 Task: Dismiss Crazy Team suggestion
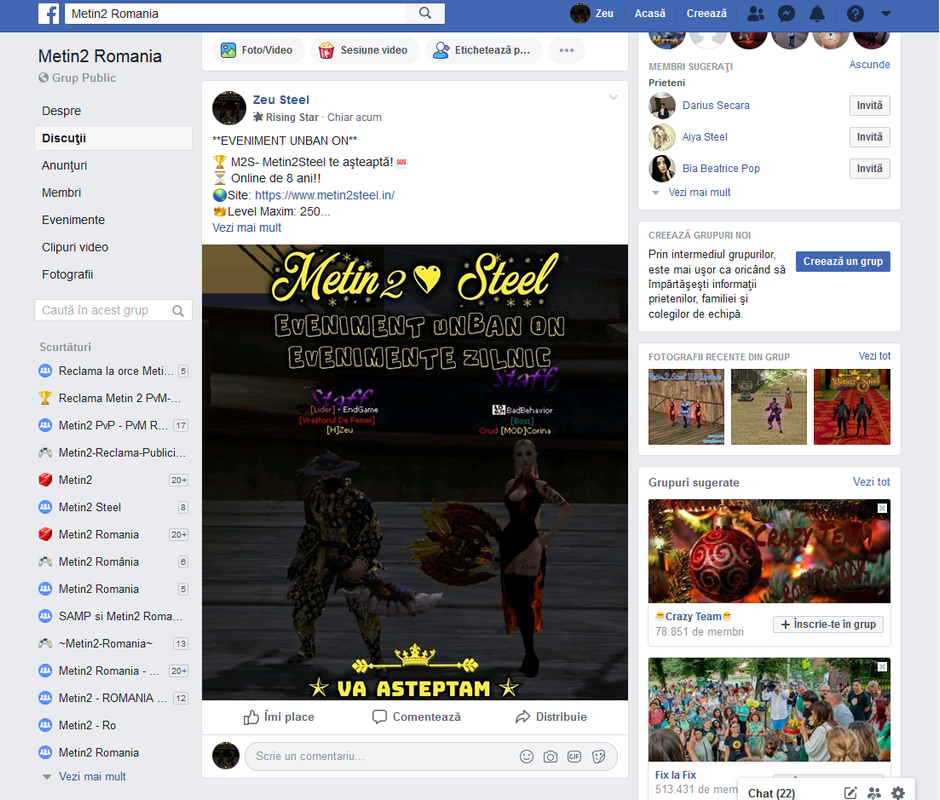882,508
